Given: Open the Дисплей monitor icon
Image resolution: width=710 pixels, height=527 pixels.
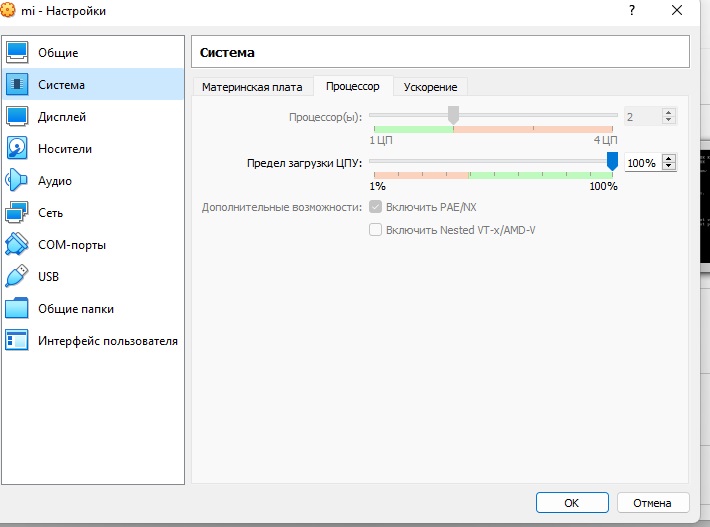Looking at the screenshot, I should (18, 116).
